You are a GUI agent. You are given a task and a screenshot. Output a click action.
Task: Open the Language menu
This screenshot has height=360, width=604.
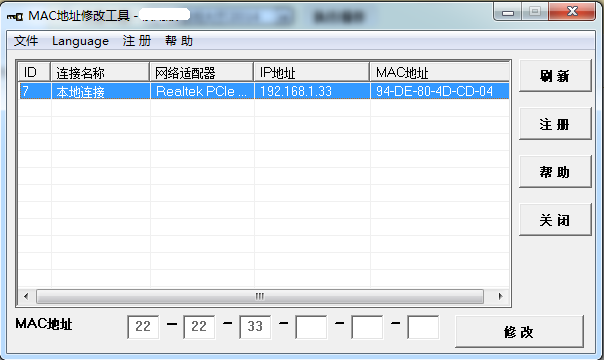pos(80,41)
